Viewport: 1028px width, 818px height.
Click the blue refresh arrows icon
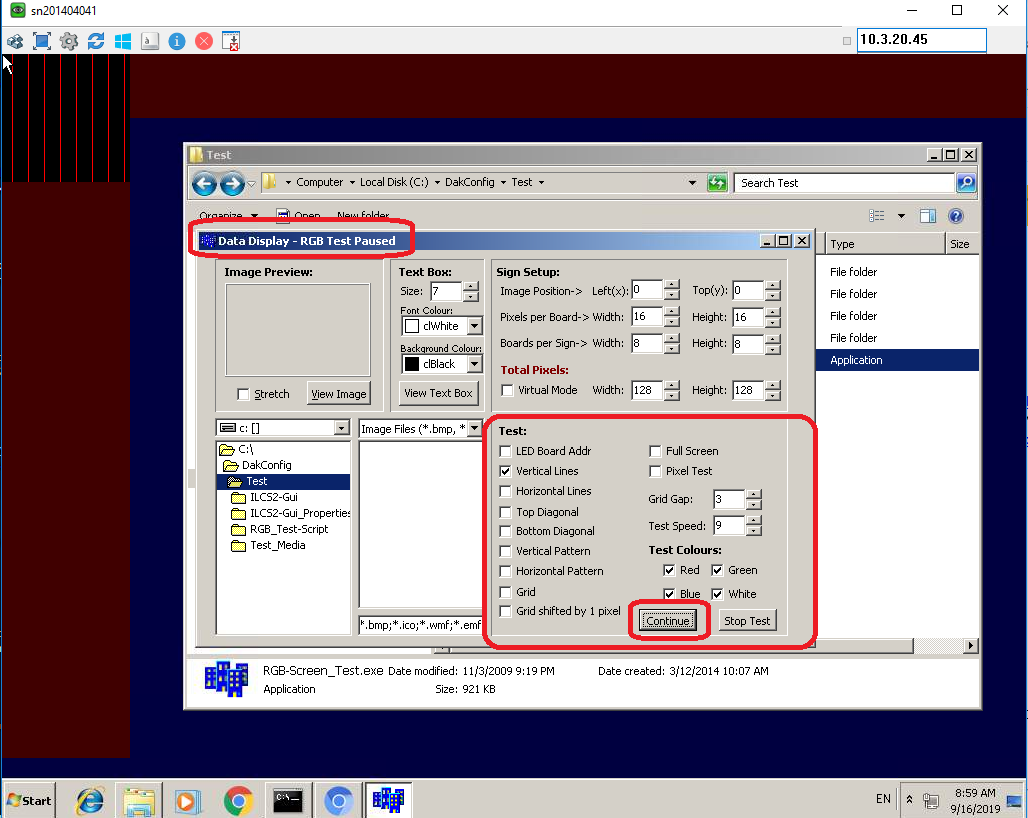(x=96, y=41)
